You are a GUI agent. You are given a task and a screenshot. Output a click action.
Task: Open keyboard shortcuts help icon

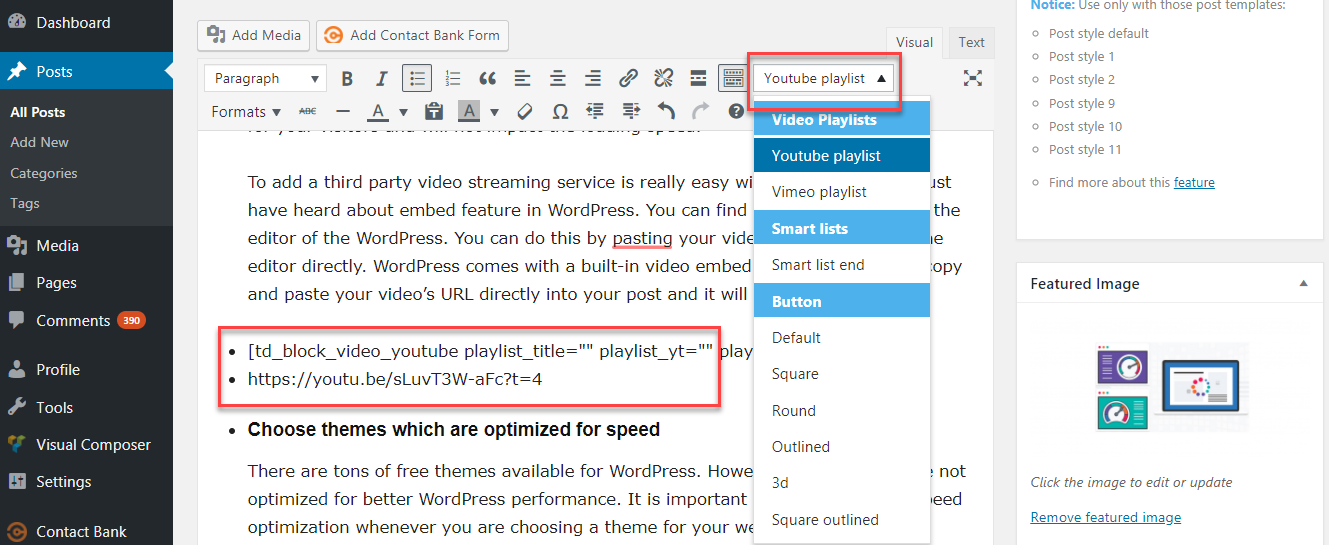tap(736, 111)
